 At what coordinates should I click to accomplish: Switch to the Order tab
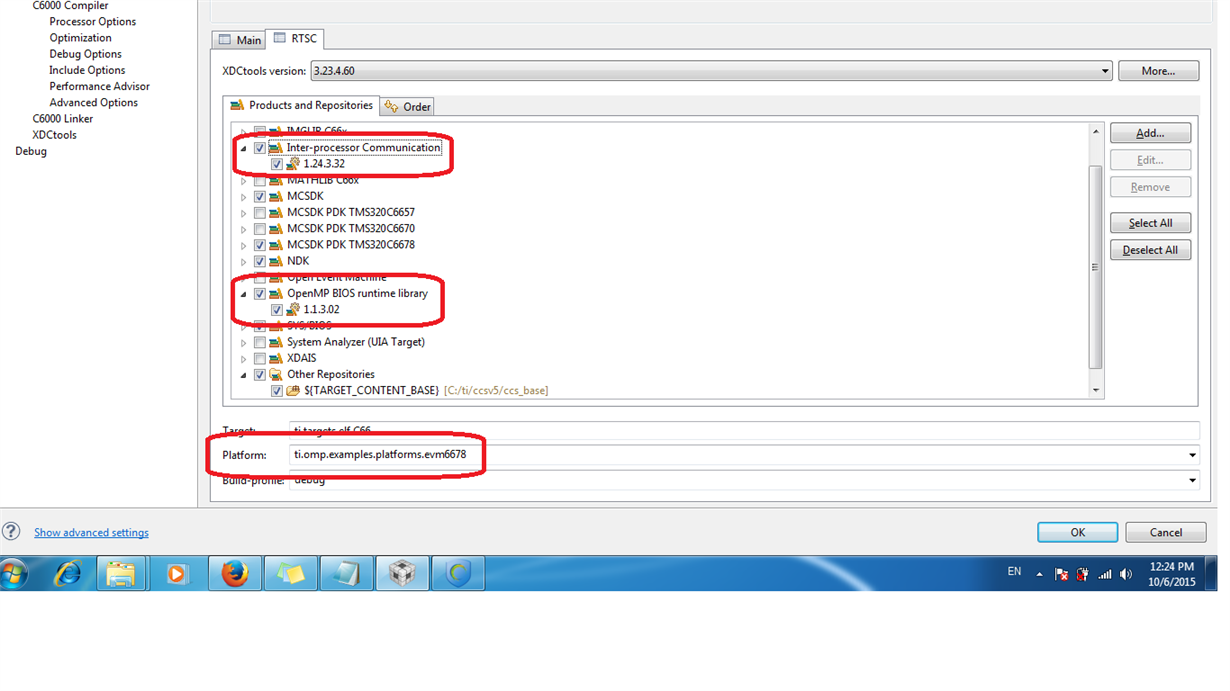tap(407, 107)
